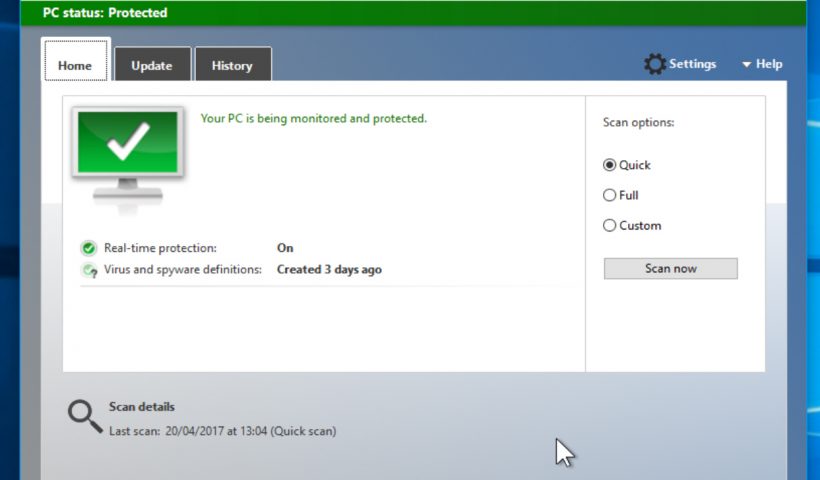Click the Scan details magnifying glass icon
Viewport: 820px width, 480px height.
pos(85,417)
